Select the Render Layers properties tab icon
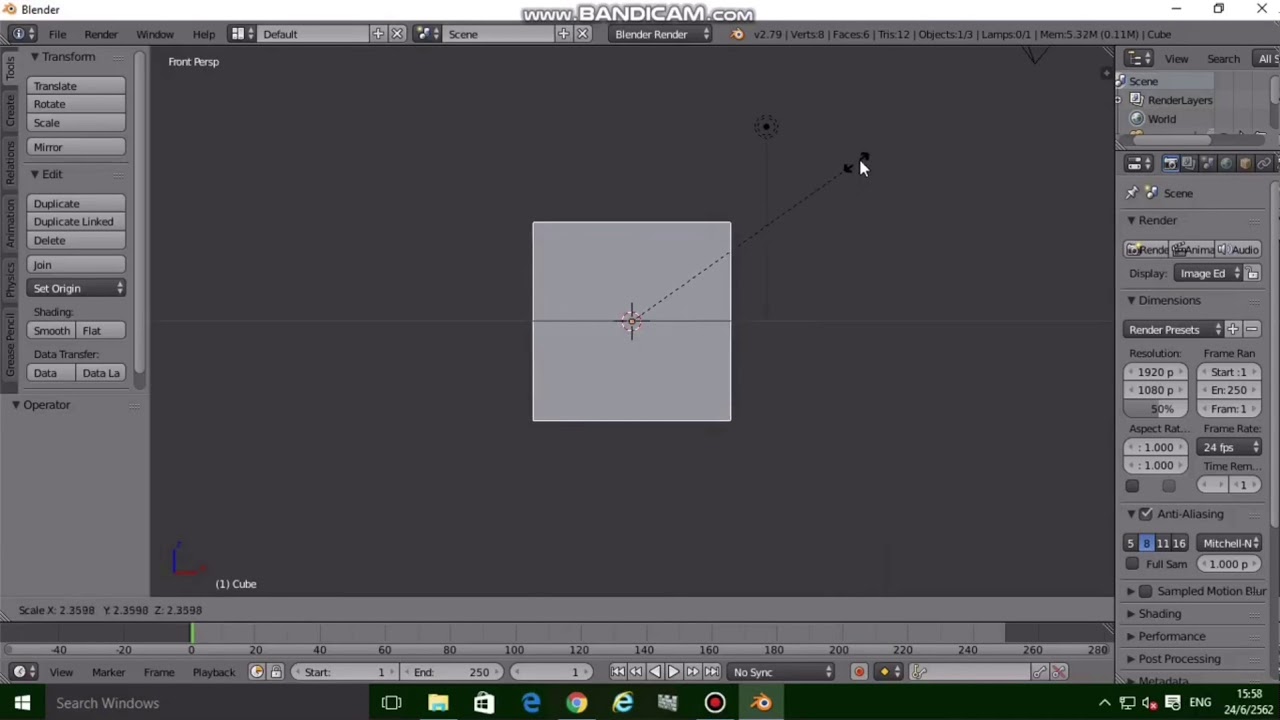 pos(1189,164)
